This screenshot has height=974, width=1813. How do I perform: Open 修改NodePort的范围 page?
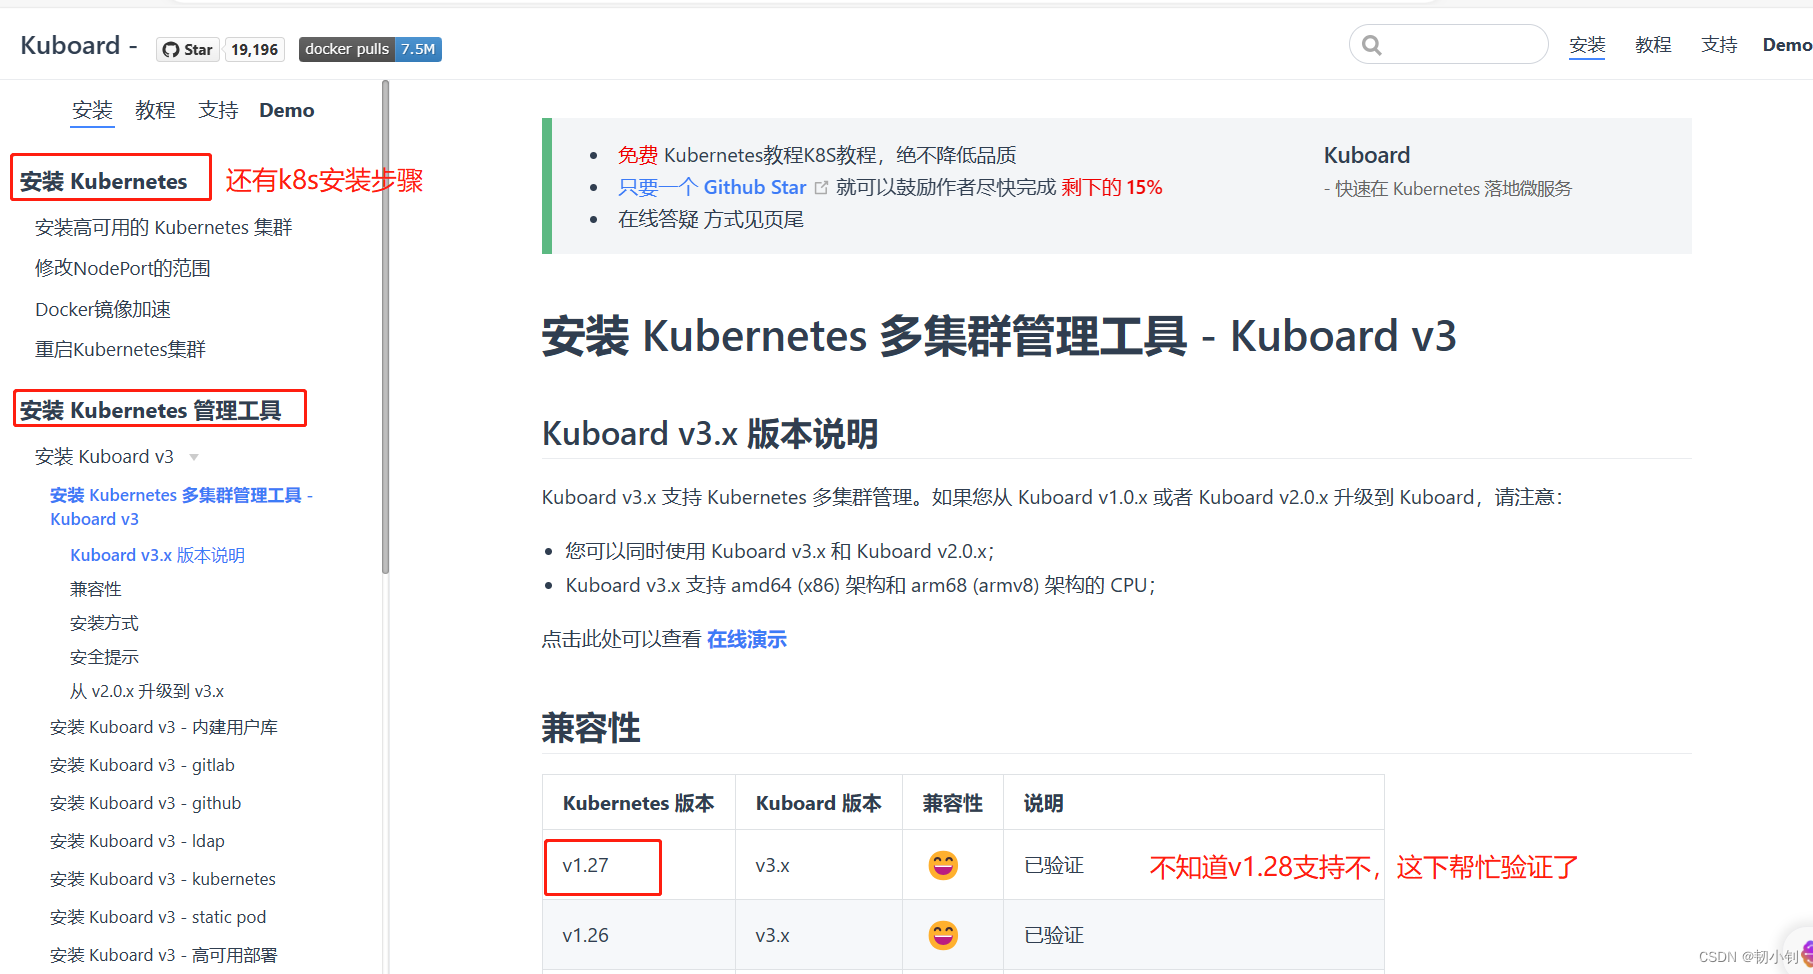click(x=123, y=268)
